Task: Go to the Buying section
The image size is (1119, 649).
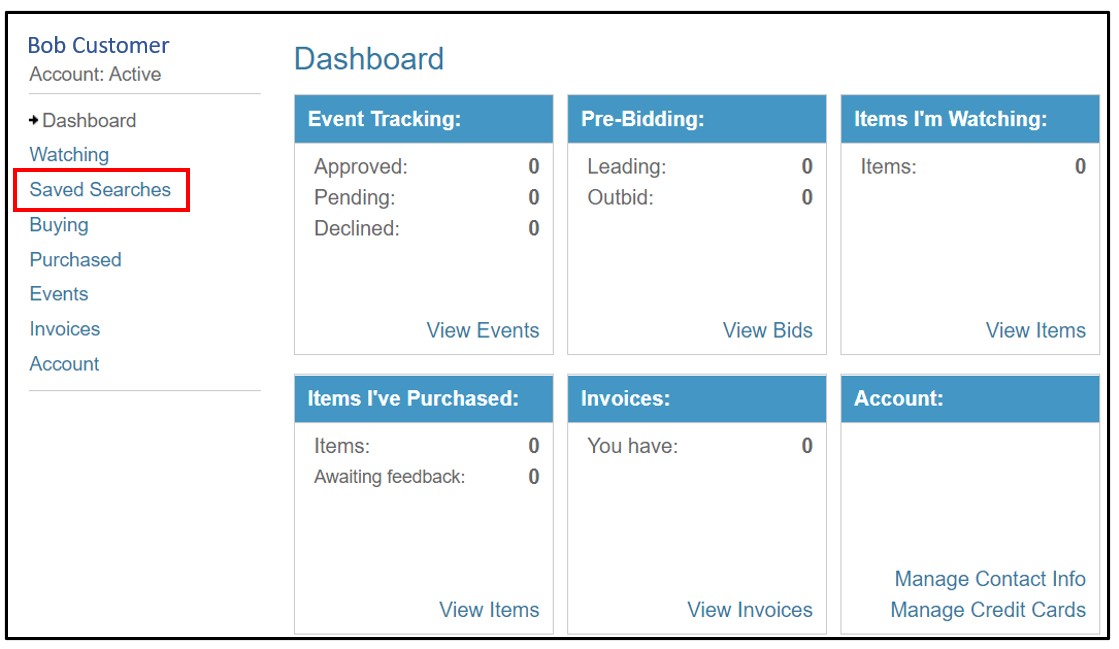Action: (59, 225)
